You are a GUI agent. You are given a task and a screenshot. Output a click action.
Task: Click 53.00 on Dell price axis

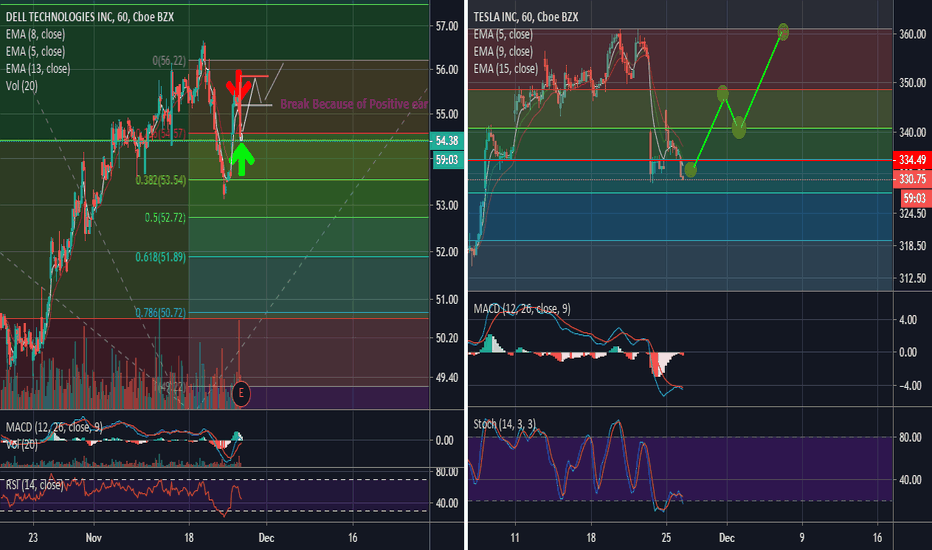tap(447, 206)
